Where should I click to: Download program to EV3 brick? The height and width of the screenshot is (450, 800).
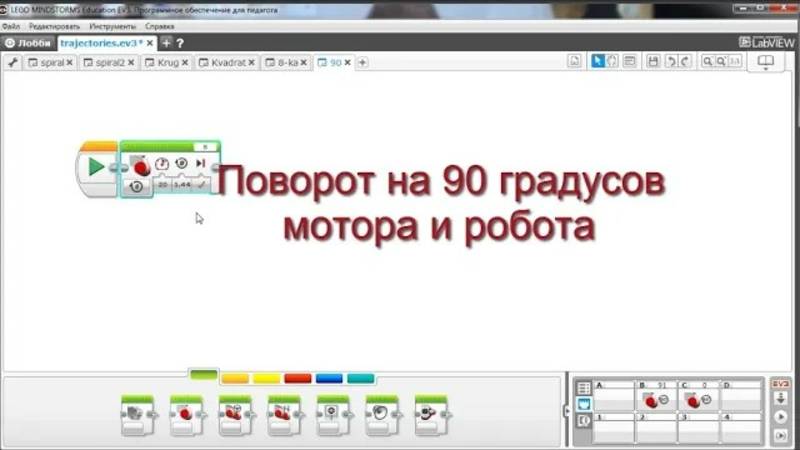pos(781,399)
